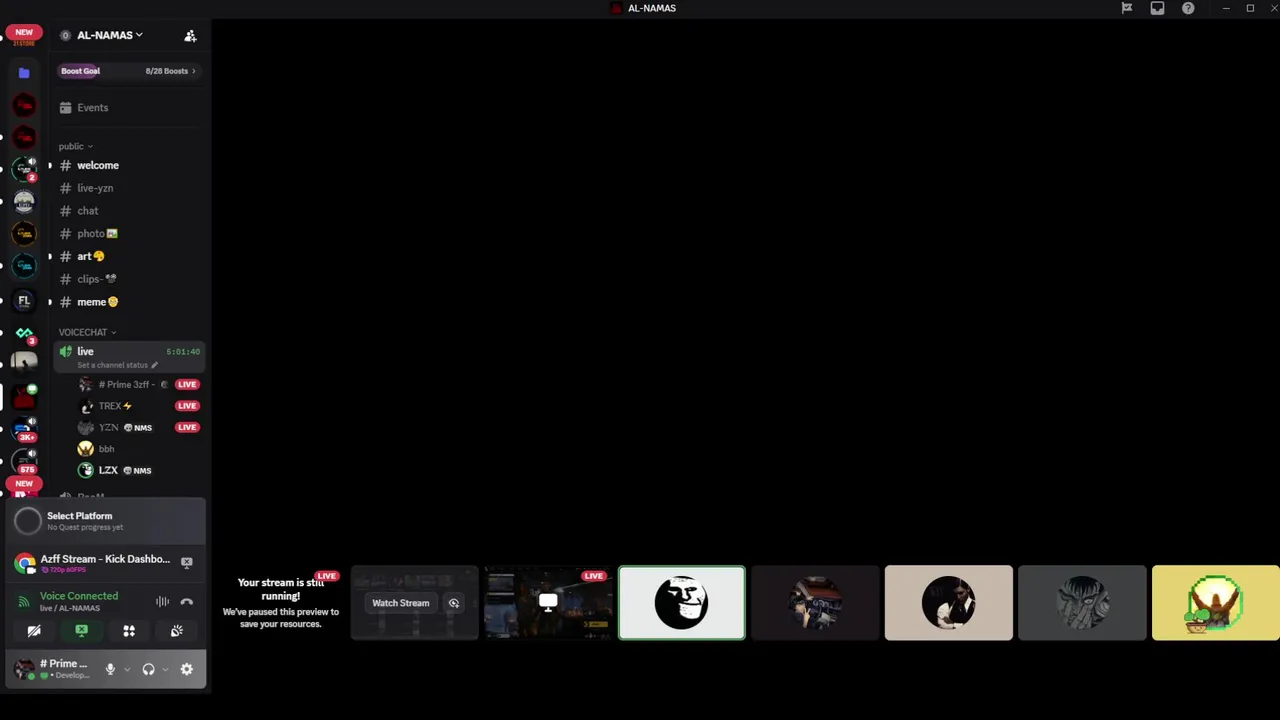Open the headphone output options arrow
The width and height of the screenshot is (1280, 720).
click(165, 670)
